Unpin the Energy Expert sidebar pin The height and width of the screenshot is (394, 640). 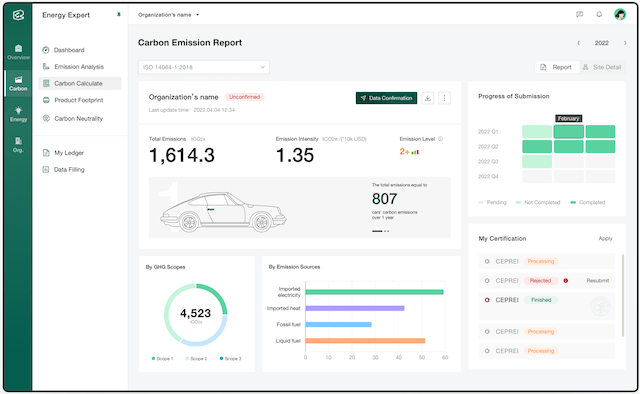coord(119,15)
